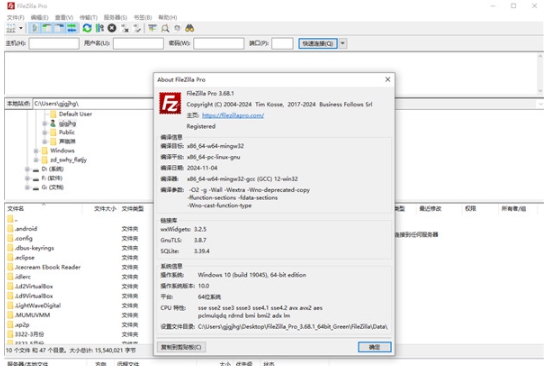Select the .xp2p row text

[22, 325]
